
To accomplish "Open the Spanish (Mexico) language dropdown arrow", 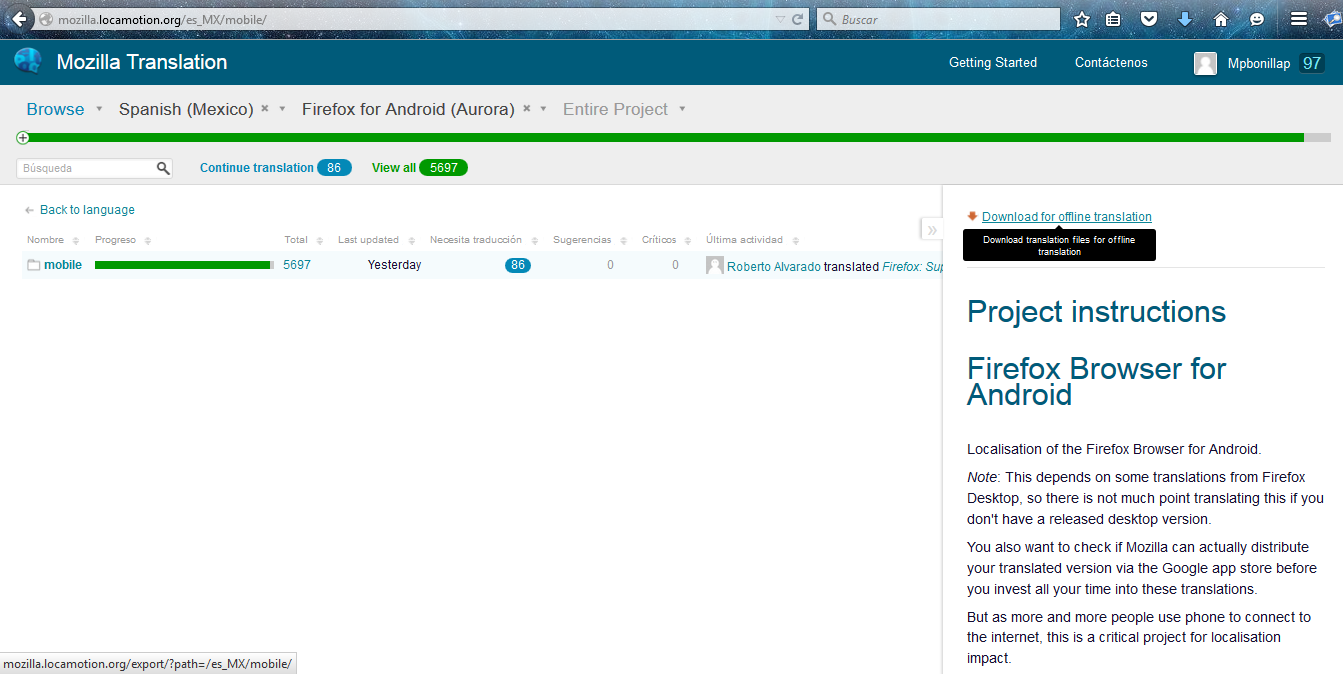I will (283, 109).
